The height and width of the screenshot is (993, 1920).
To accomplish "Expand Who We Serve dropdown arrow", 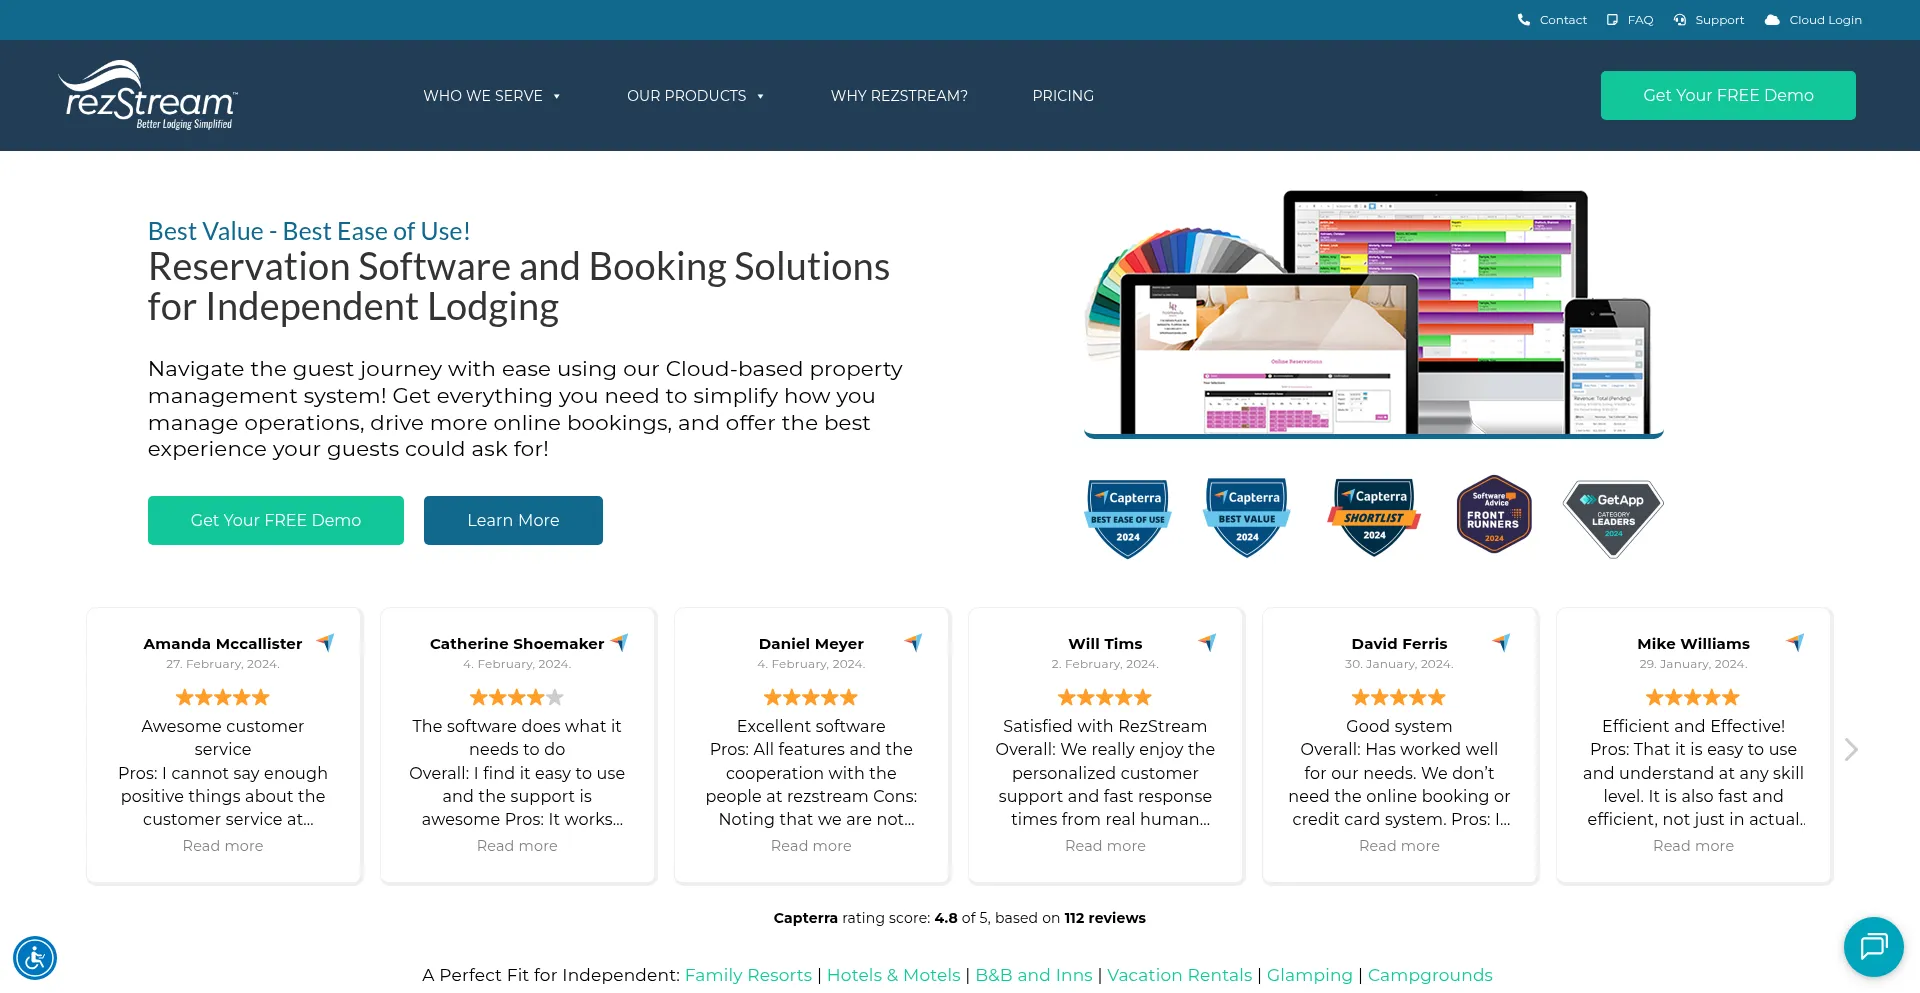I will (557, 96).
